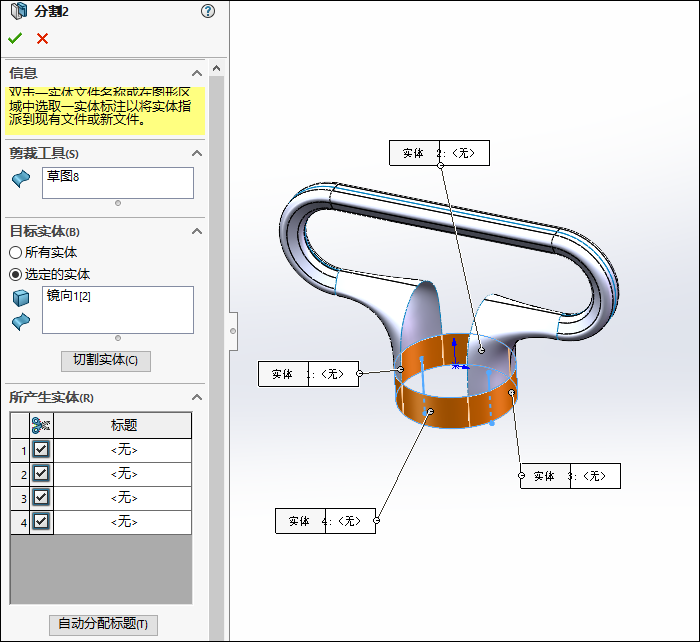
Task: Open help with the question mark icon
Action: click(x=208, y=12)
